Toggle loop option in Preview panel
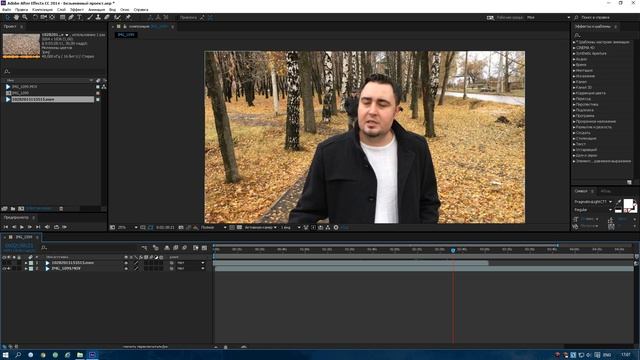This screenshot has height=360, width=640. (x=56, y=227)
